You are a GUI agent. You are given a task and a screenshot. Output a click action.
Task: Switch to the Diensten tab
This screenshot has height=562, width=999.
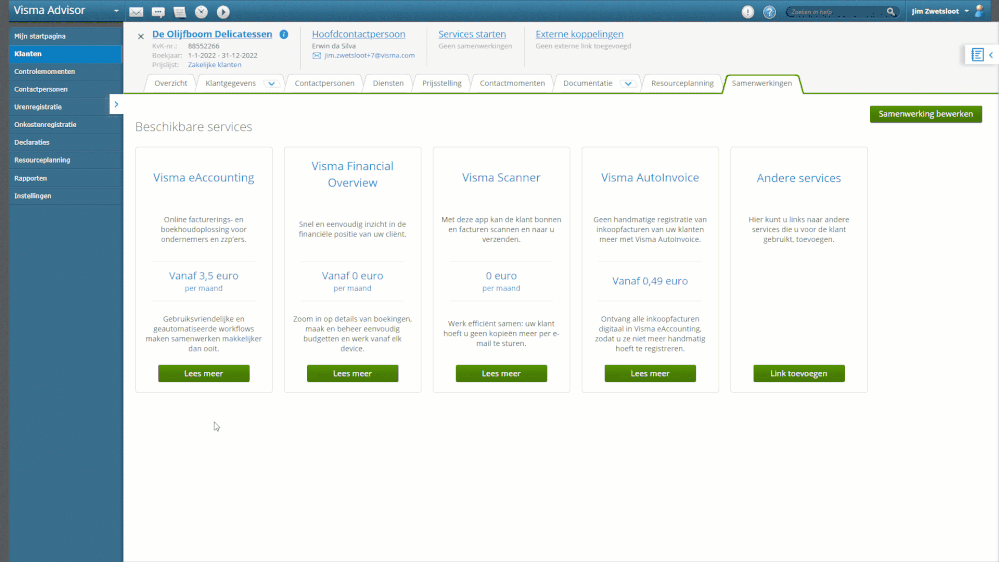point(388,83)
